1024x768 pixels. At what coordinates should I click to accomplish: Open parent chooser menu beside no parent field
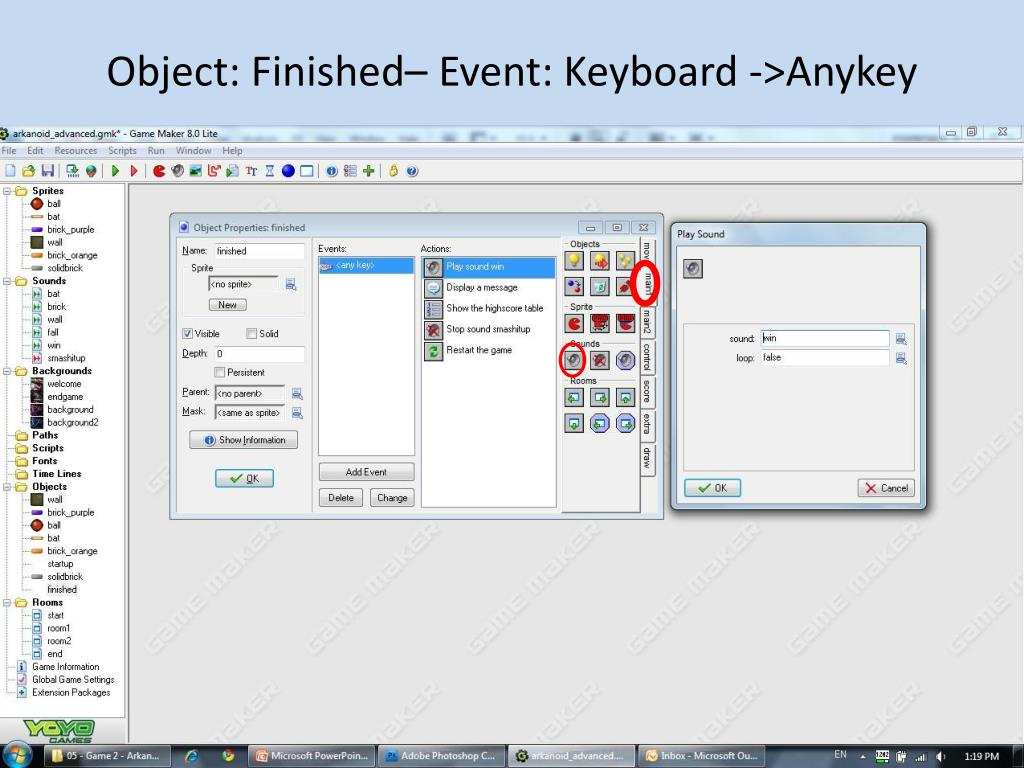(x=297, y=393)
